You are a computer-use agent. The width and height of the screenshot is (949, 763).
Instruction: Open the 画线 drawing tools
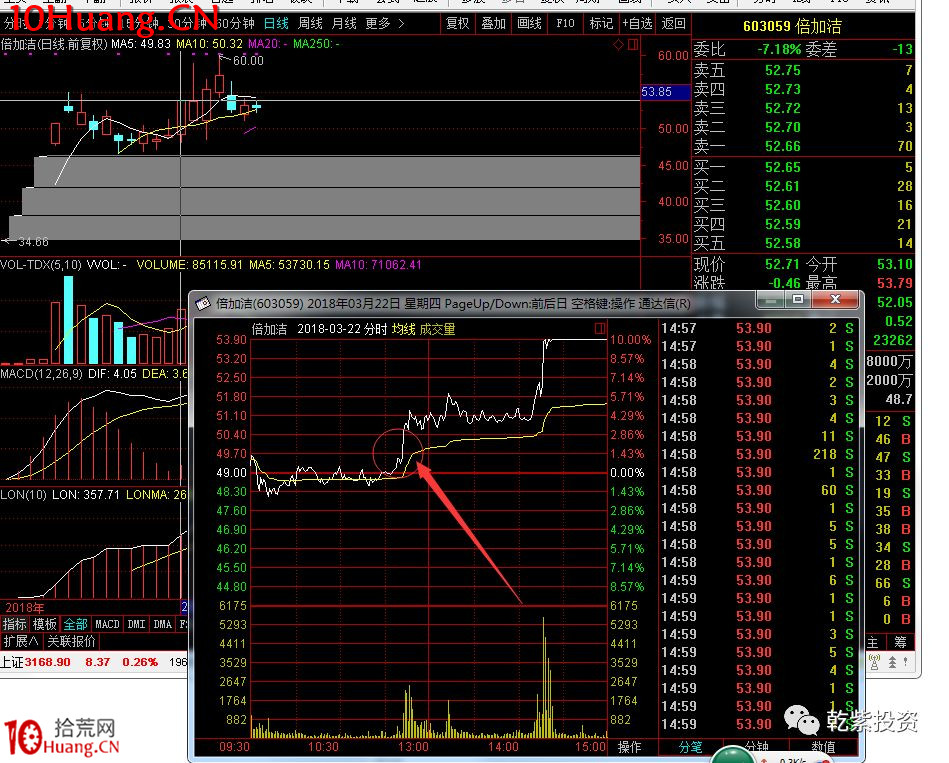click(530, 24)
